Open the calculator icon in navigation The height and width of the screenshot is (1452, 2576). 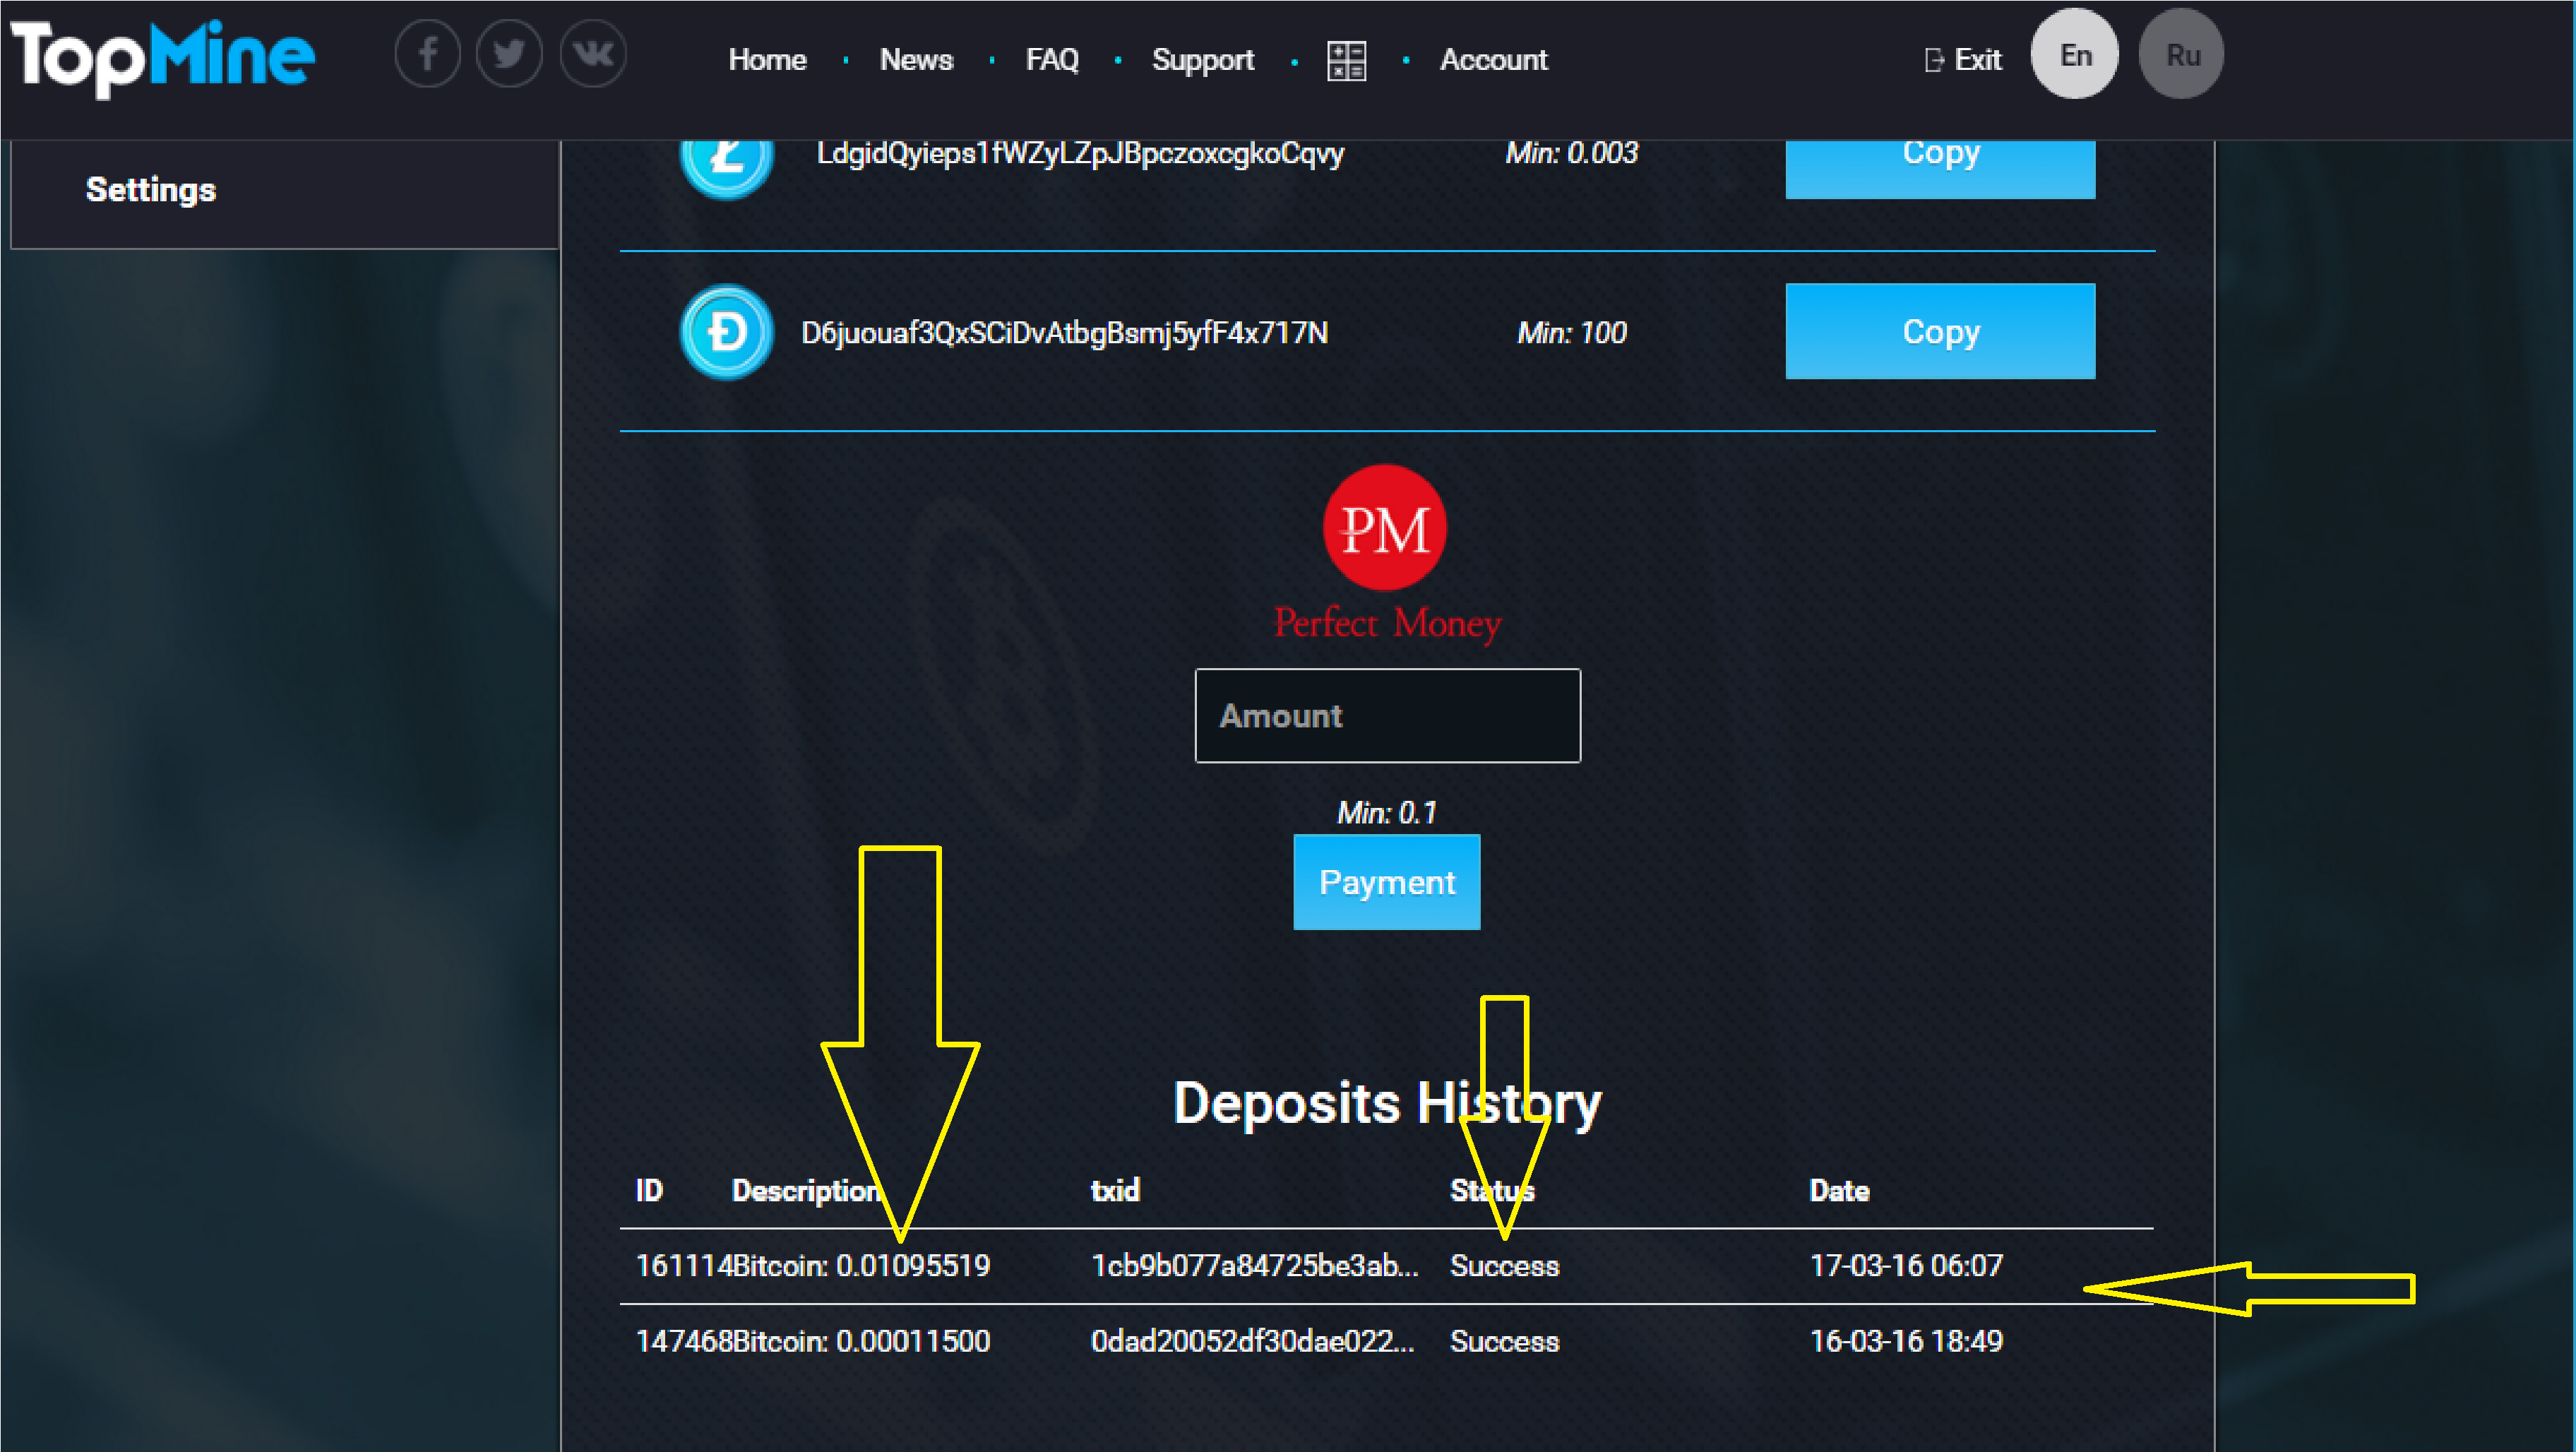[1346, 60]
